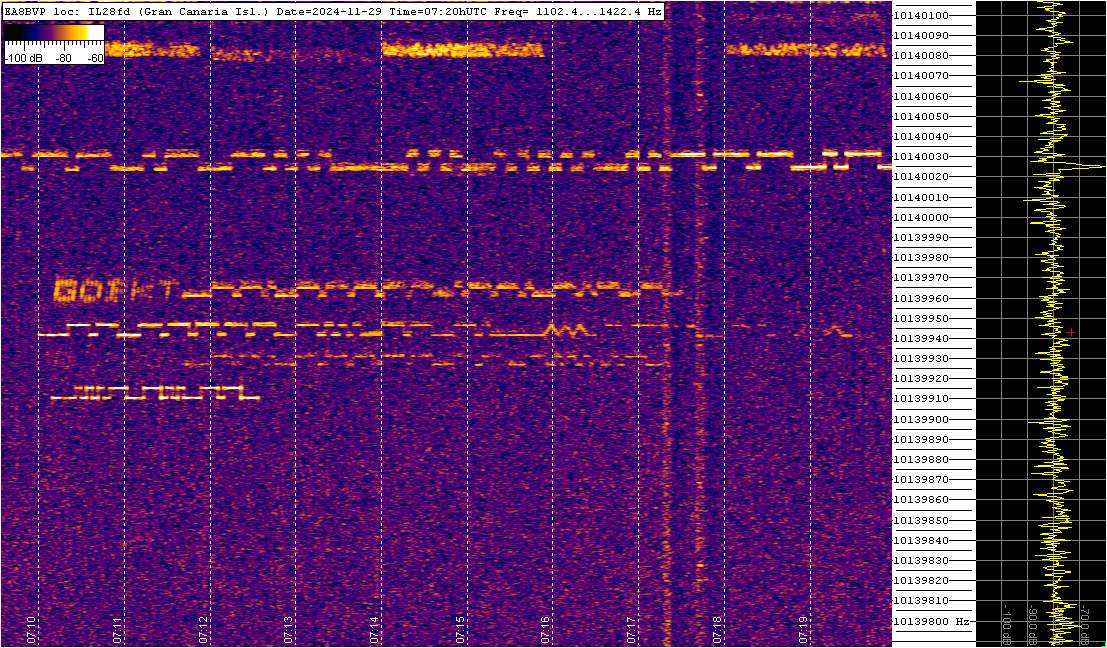Image resolution: width=1107 pixels, height=648 pixels.
Task: Select the 07:15 time marker
Action: 460,629
